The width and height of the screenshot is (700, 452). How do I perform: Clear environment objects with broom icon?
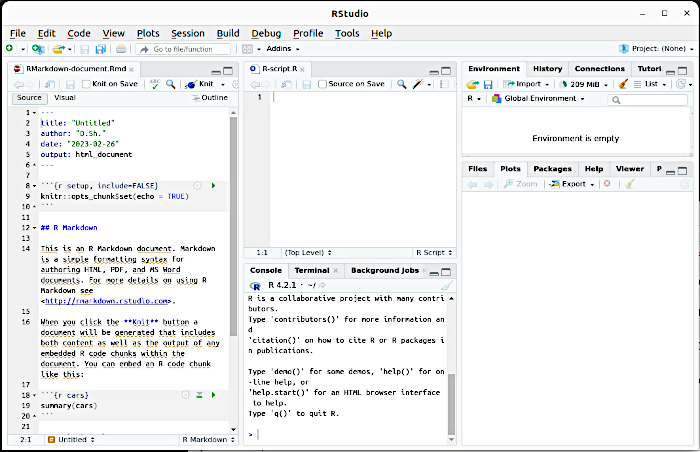pos(623,84)
